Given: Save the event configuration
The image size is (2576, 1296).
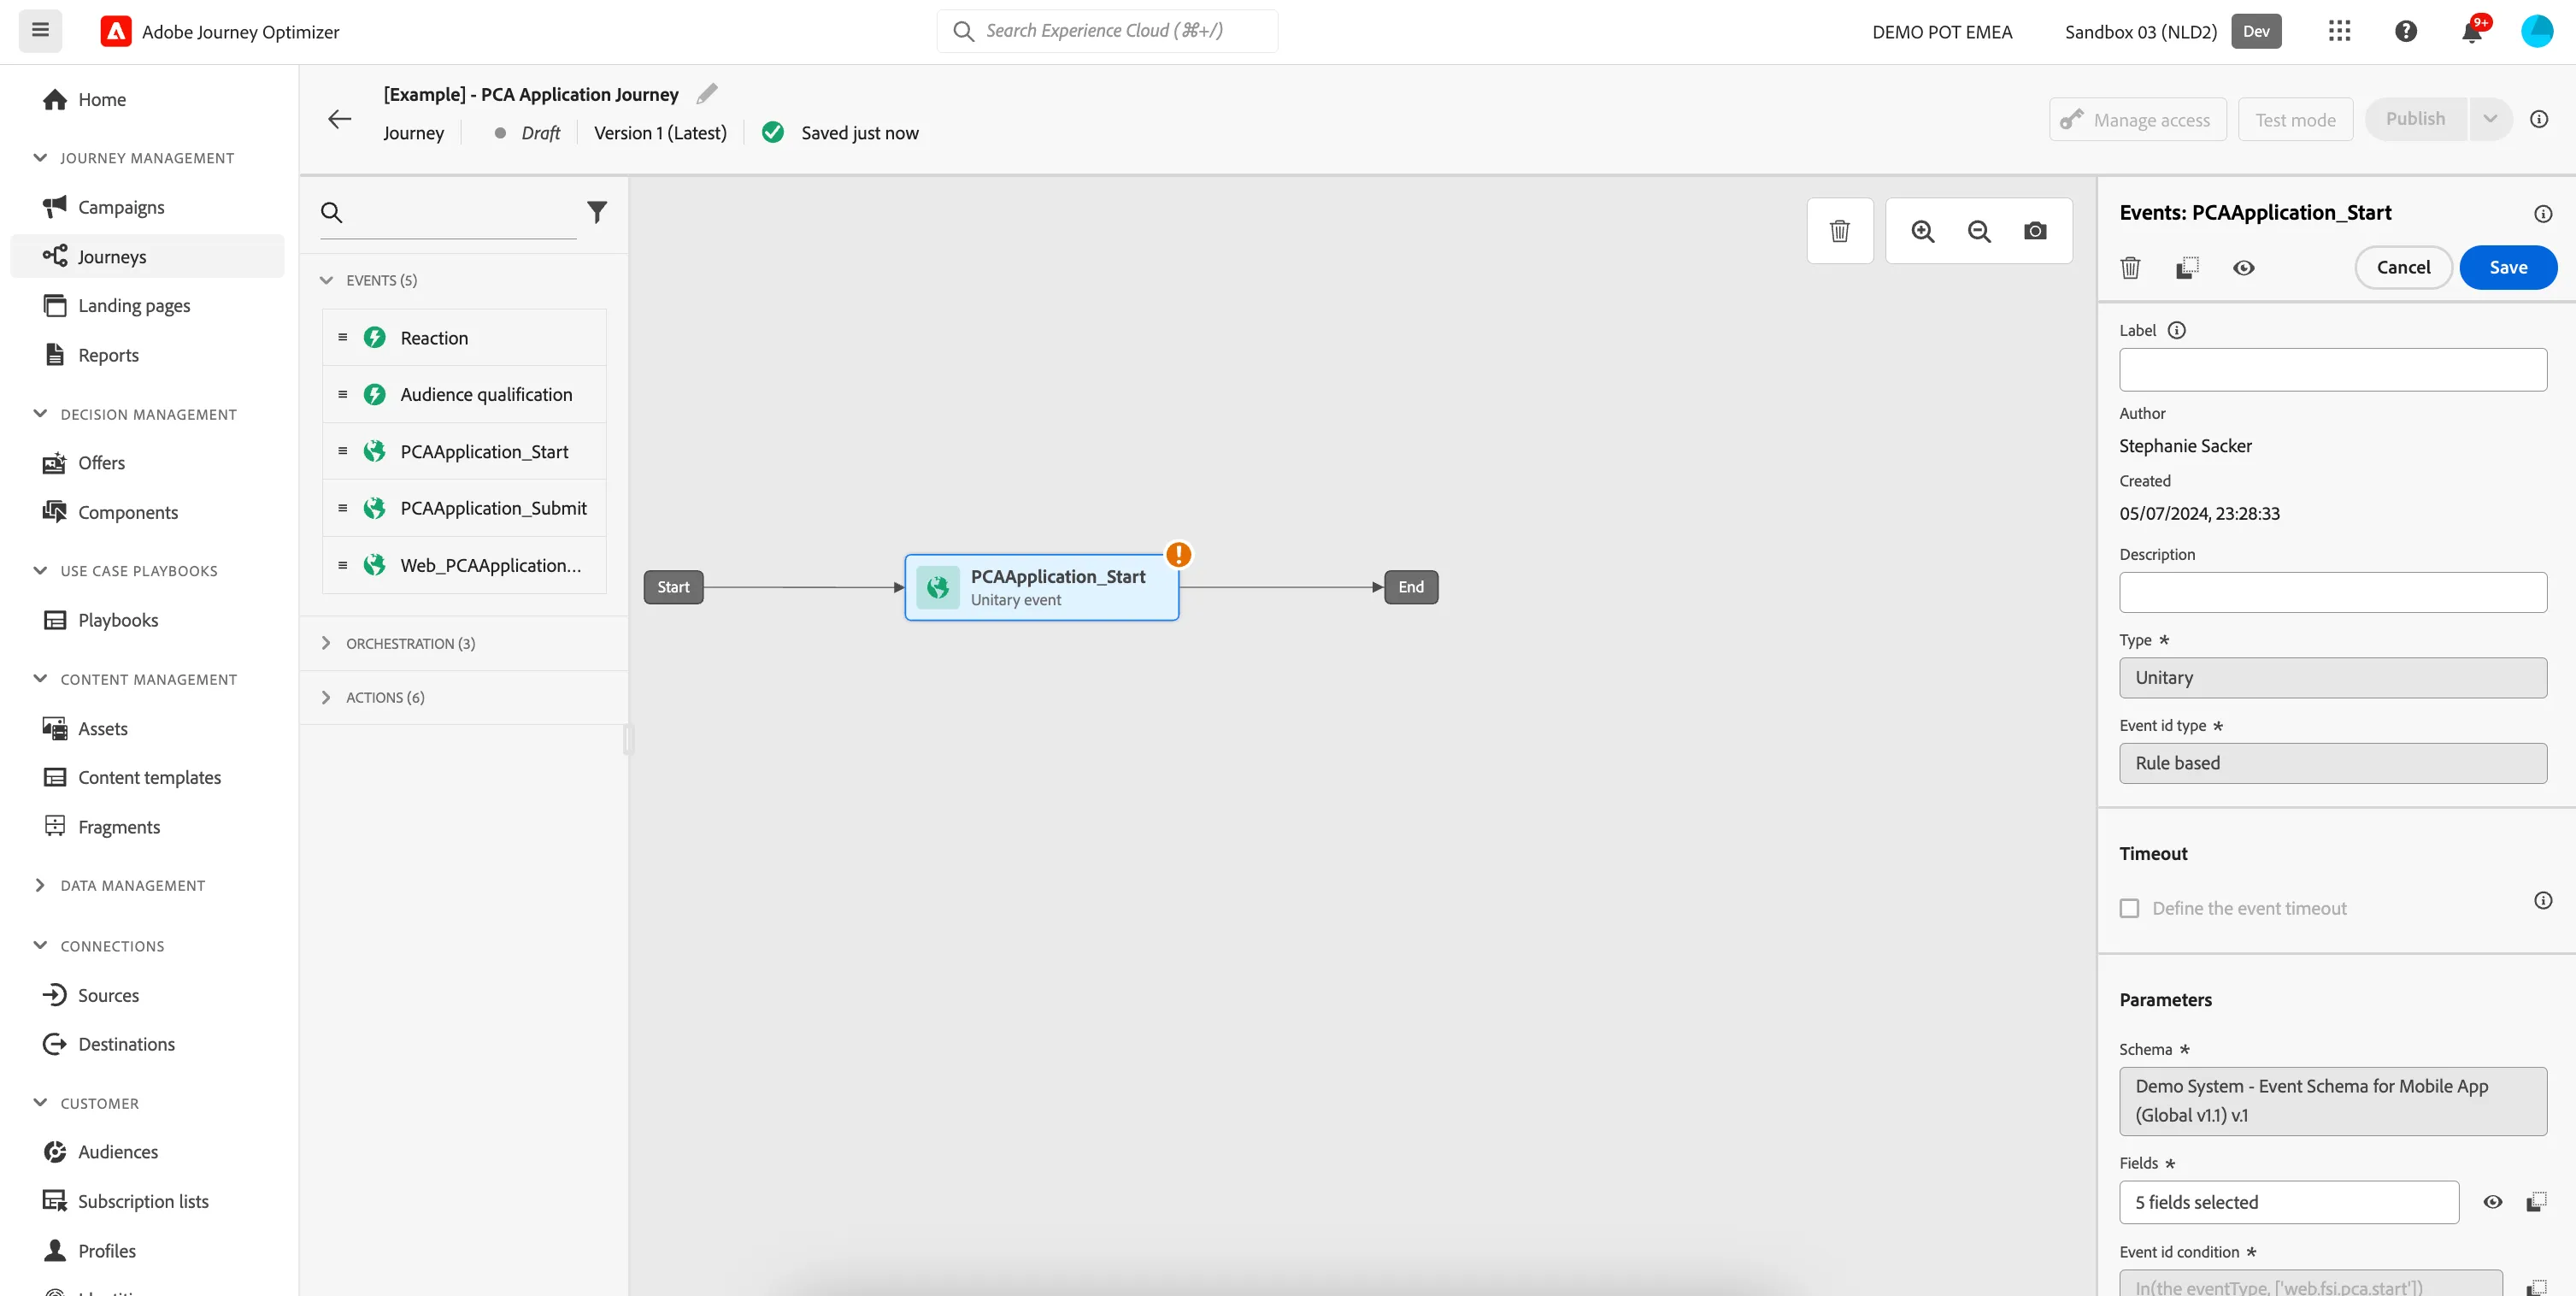Looking at the screenshot, I should tap(2508, 267).
